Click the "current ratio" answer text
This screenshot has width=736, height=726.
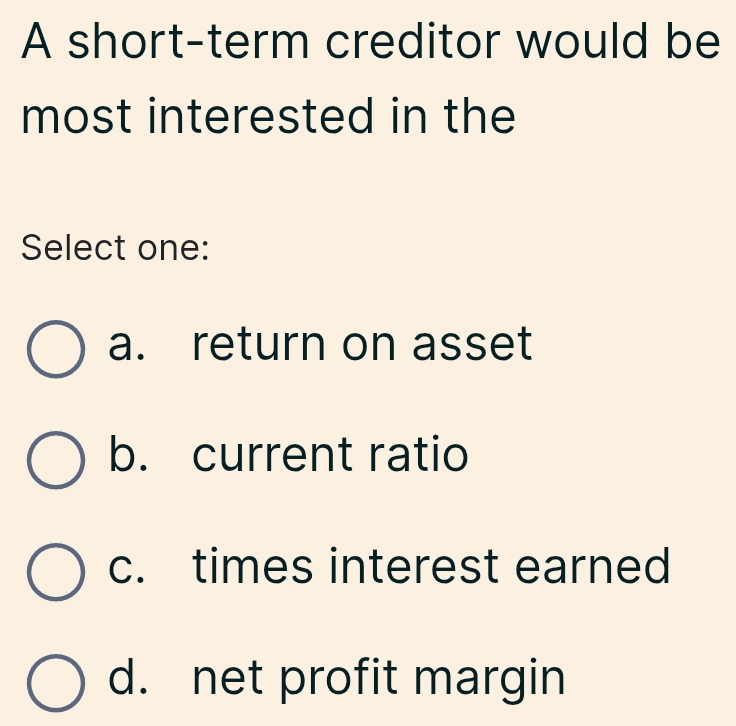coord(330,457)
